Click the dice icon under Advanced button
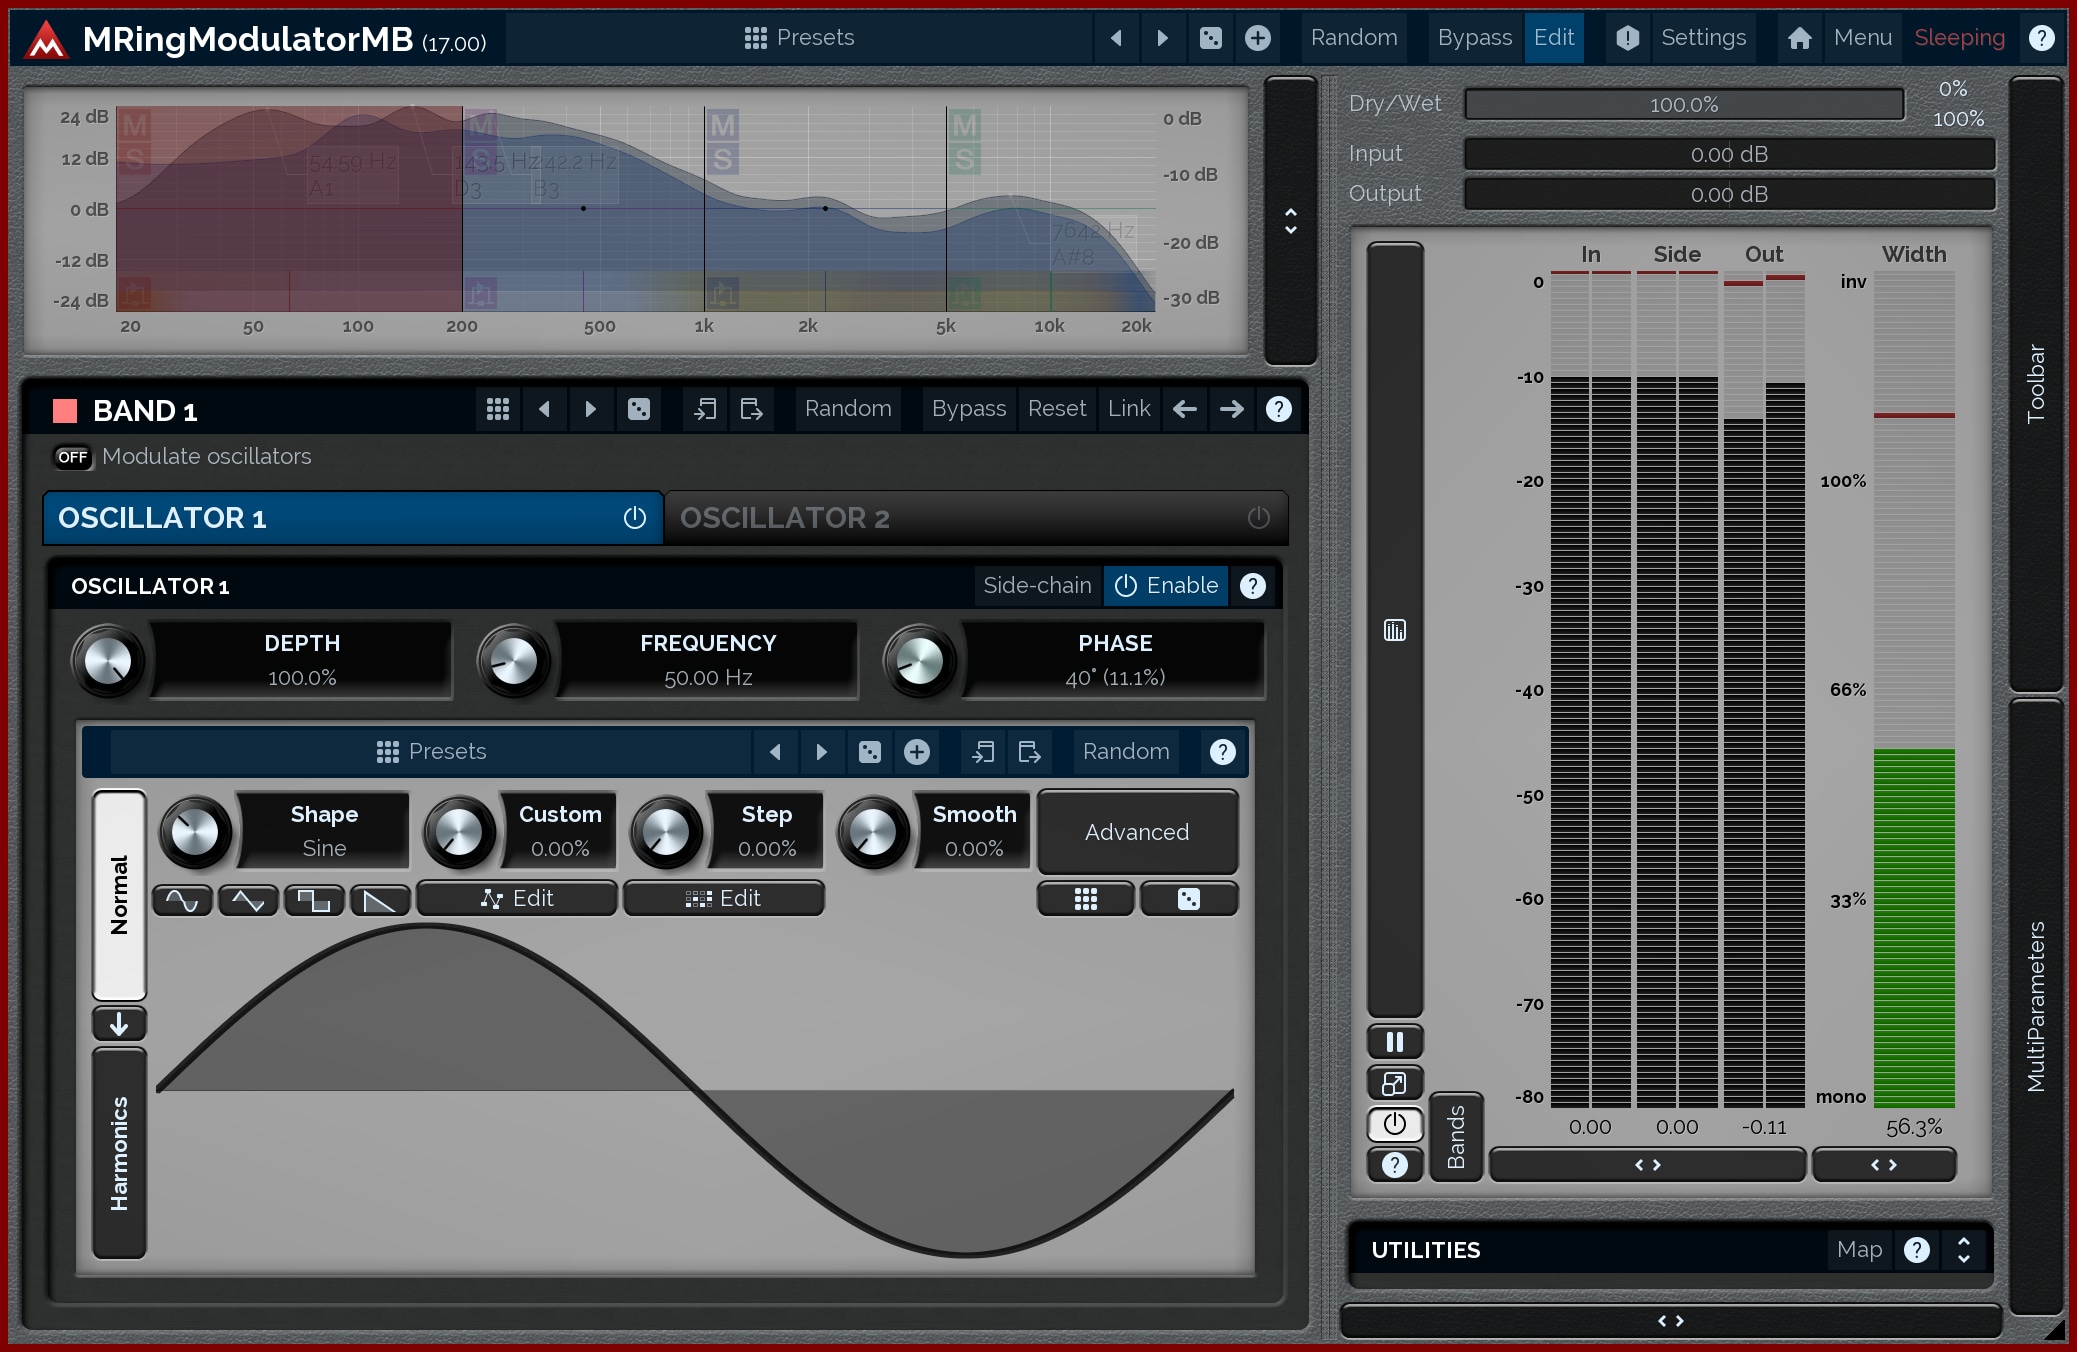The width and height of the screenshot is (2077, 1352). coord(1188,899)
